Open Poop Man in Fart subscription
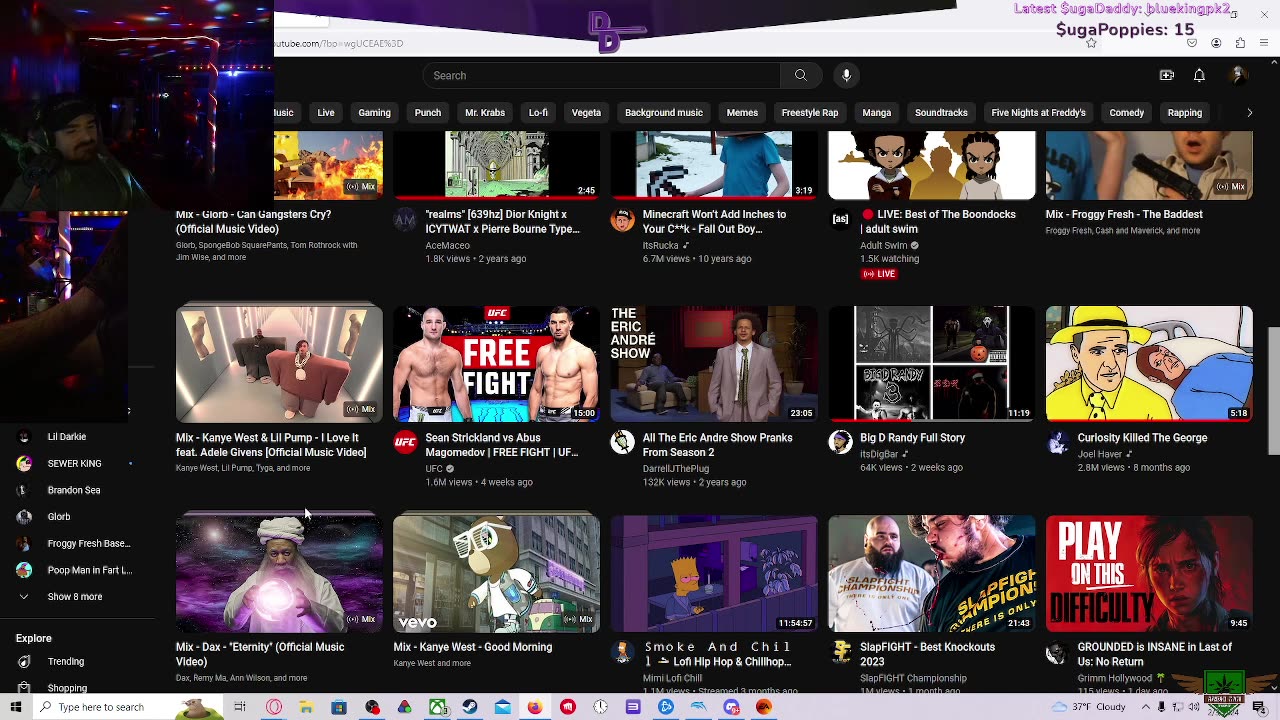Viewport: 1280px width, 720px height. pos(89,570)
